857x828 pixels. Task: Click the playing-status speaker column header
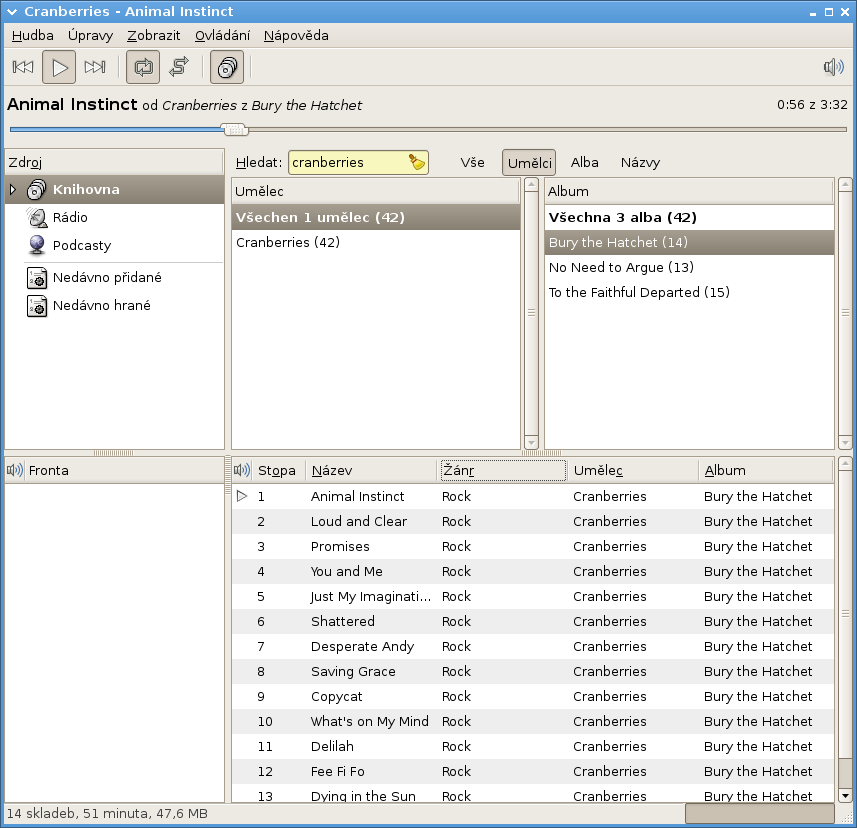242,471
